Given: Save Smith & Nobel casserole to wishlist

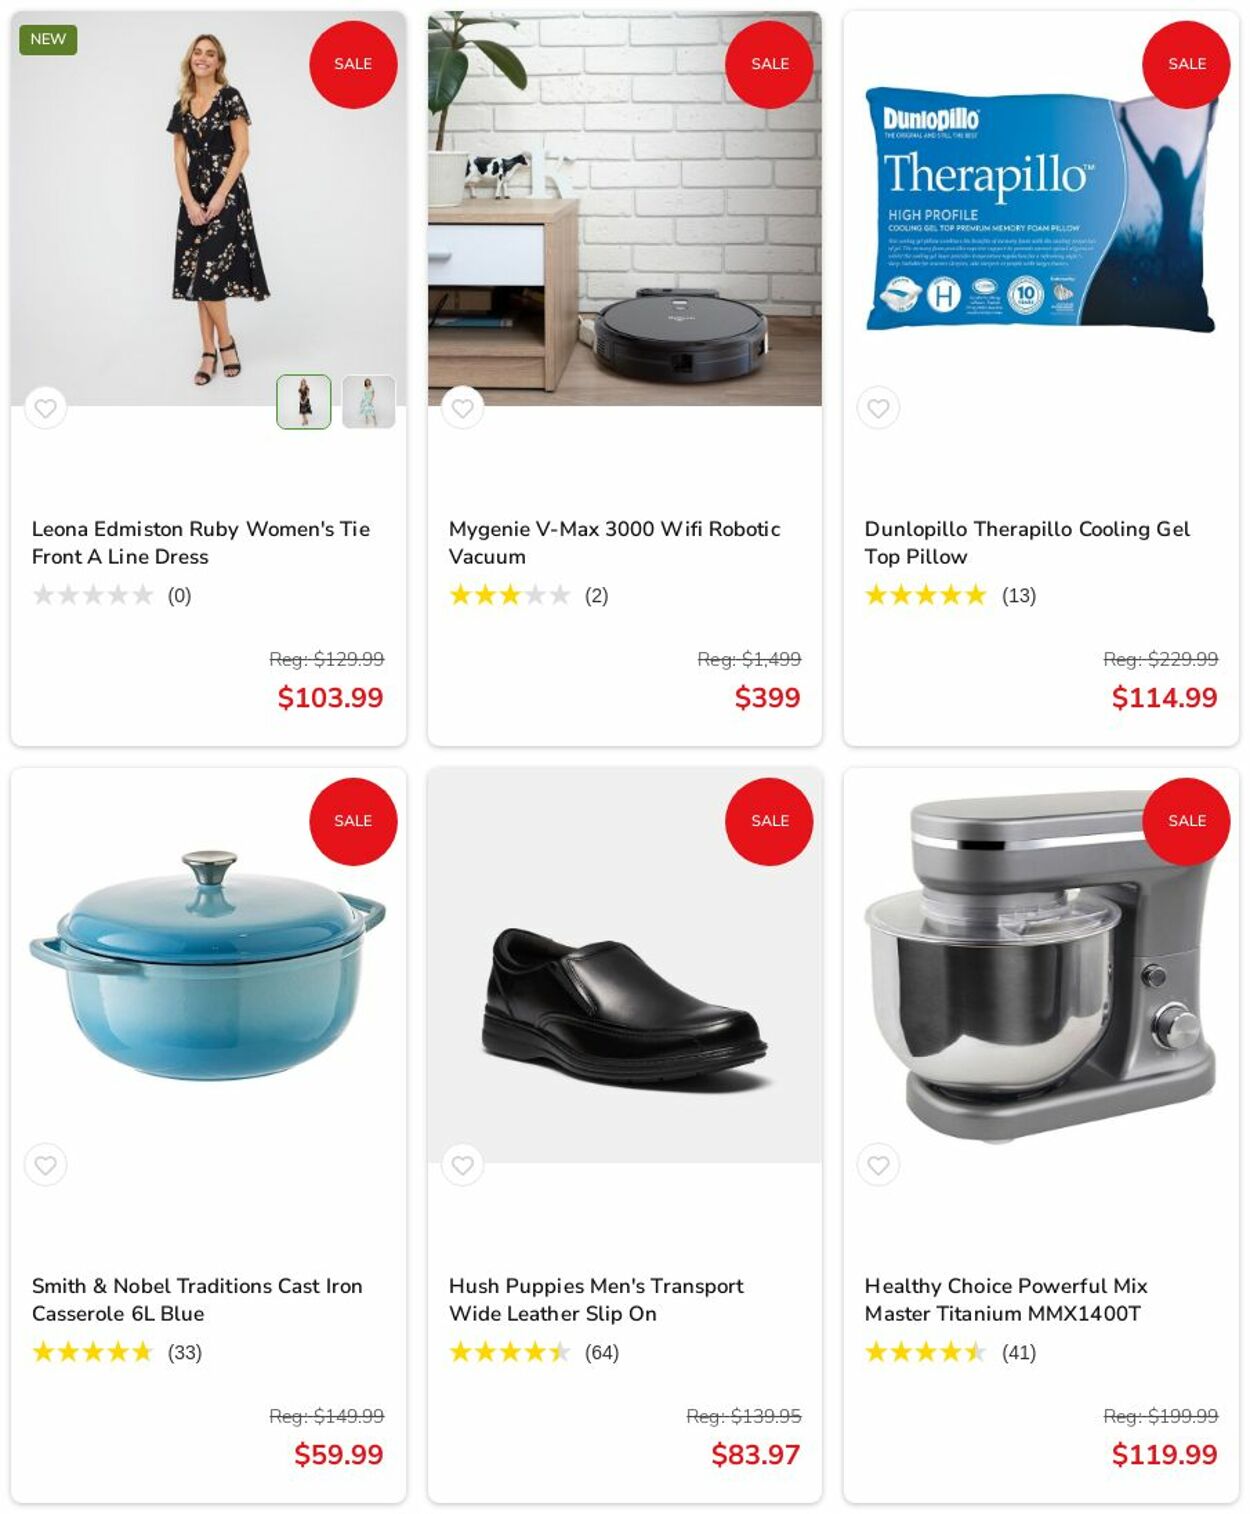Looking at the screenshot, I should [45, 1165].
